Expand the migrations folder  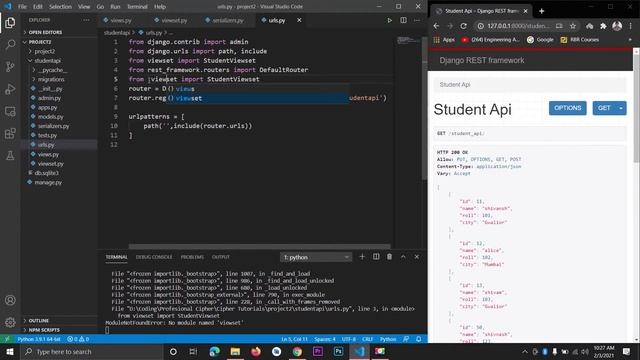[51, 80]
